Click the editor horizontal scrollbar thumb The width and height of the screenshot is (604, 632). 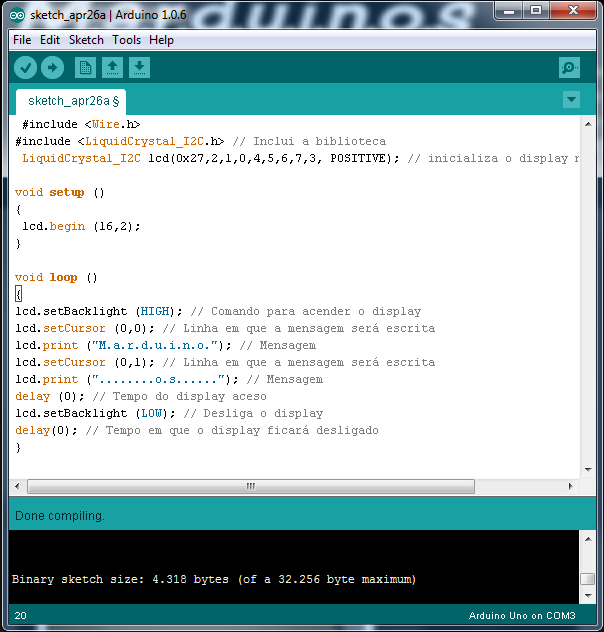tap(251, 486)
